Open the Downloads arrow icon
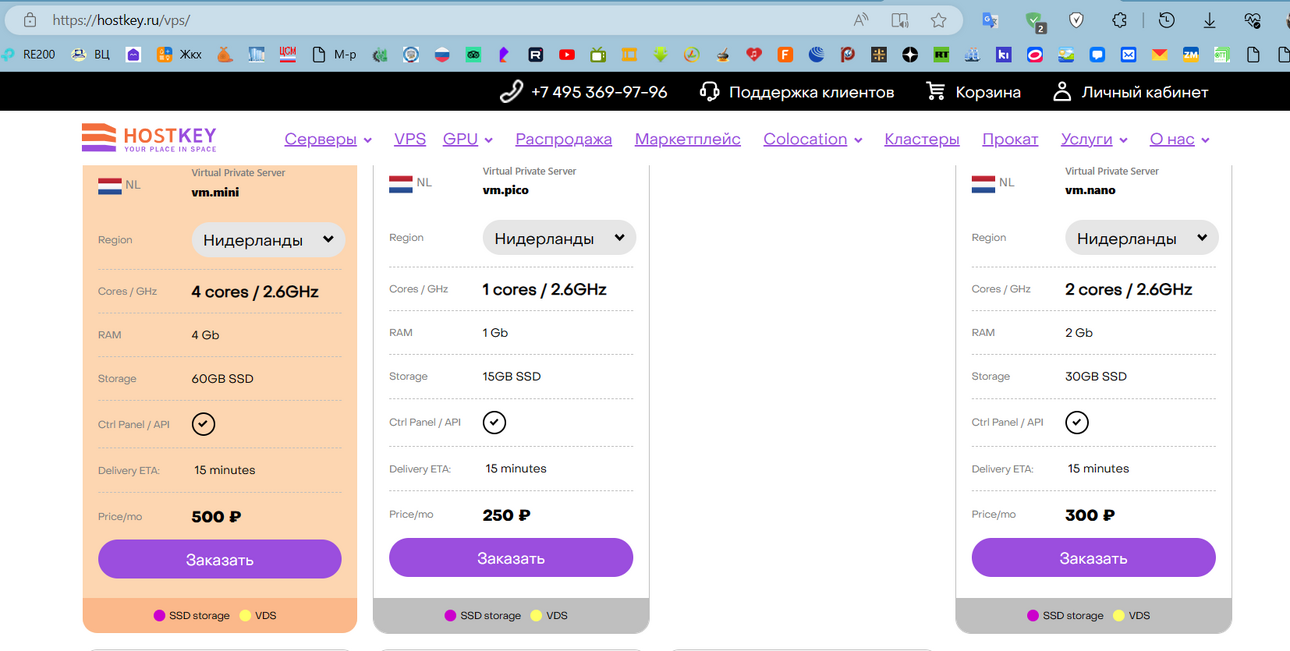This screenshot has width=1290, height=651. pos(1209,20)
